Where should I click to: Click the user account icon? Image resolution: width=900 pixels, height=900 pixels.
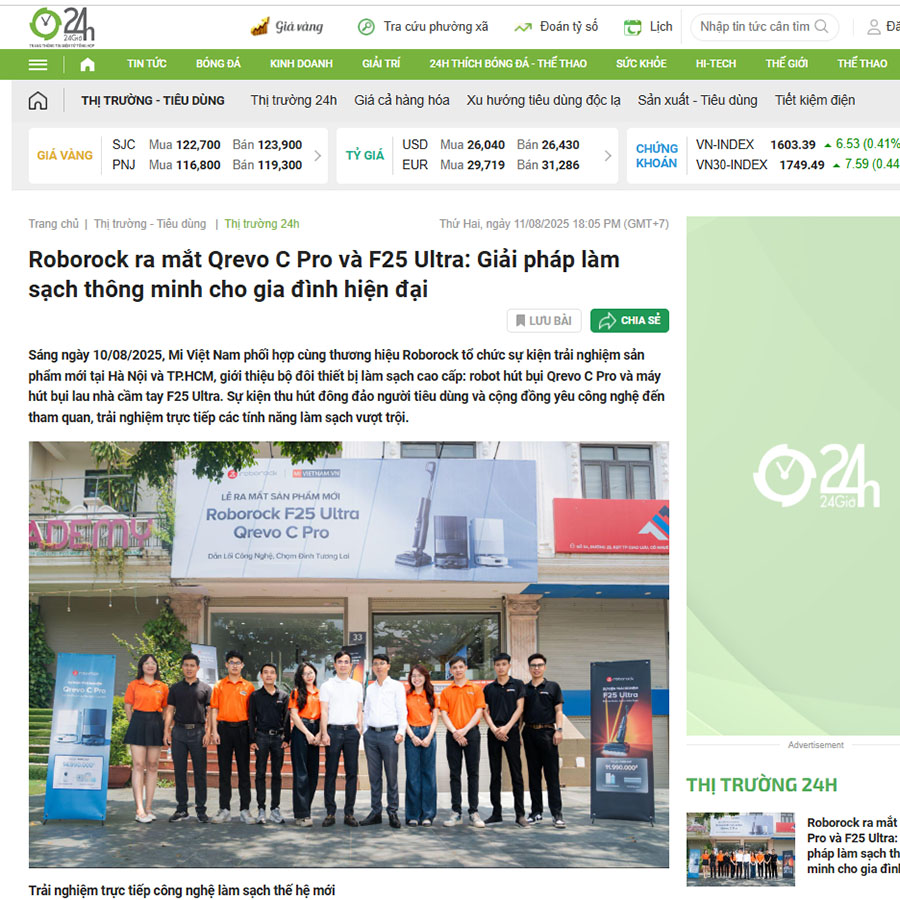[874, 27]
